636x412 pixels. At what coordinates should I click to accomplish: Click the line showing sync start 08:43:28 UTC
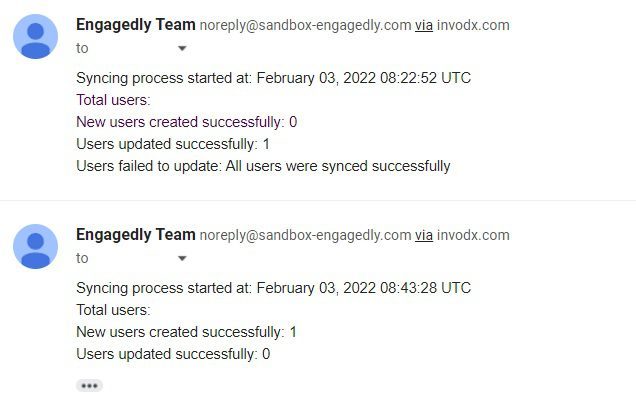click(x=273, y=288)
